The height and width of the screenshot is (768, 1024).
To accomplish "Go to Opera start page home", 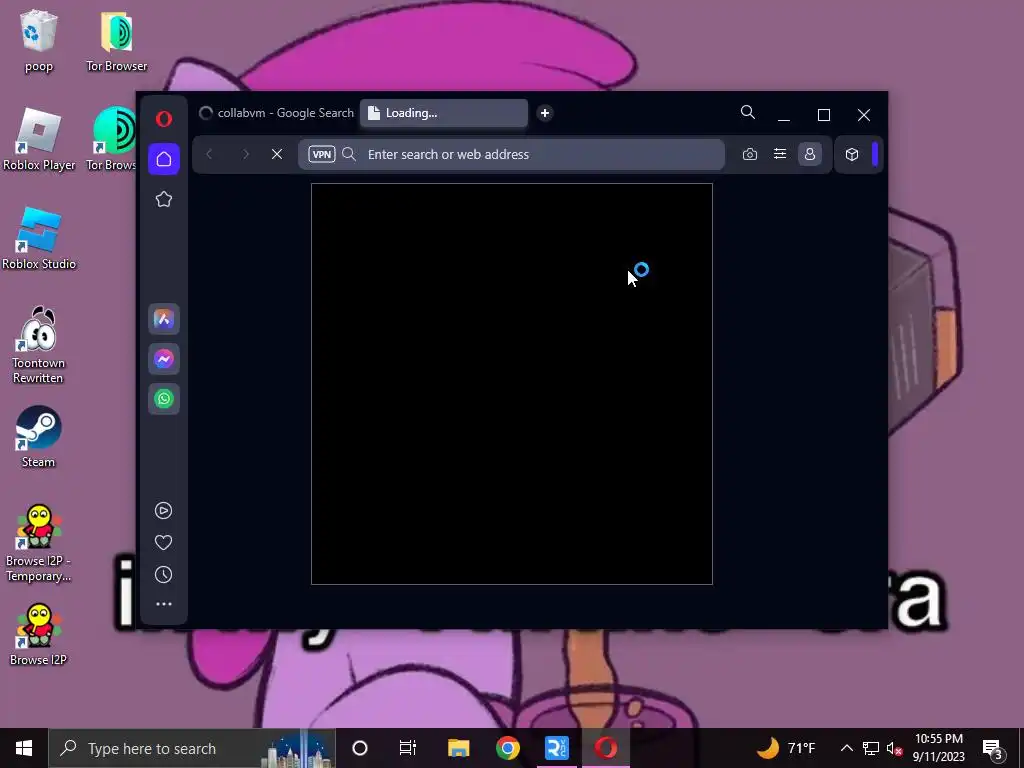I will 164,159.
